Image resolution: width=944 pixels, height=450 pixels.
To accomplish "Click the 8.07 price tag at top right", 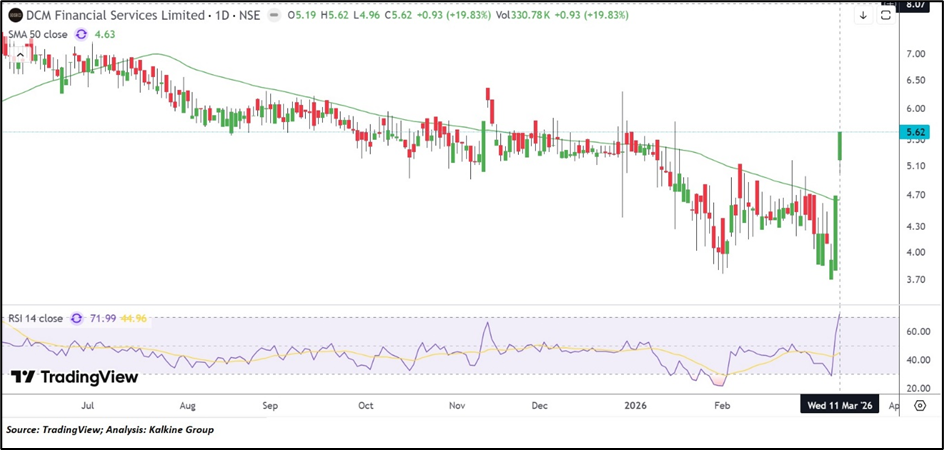I will point(916,4).
